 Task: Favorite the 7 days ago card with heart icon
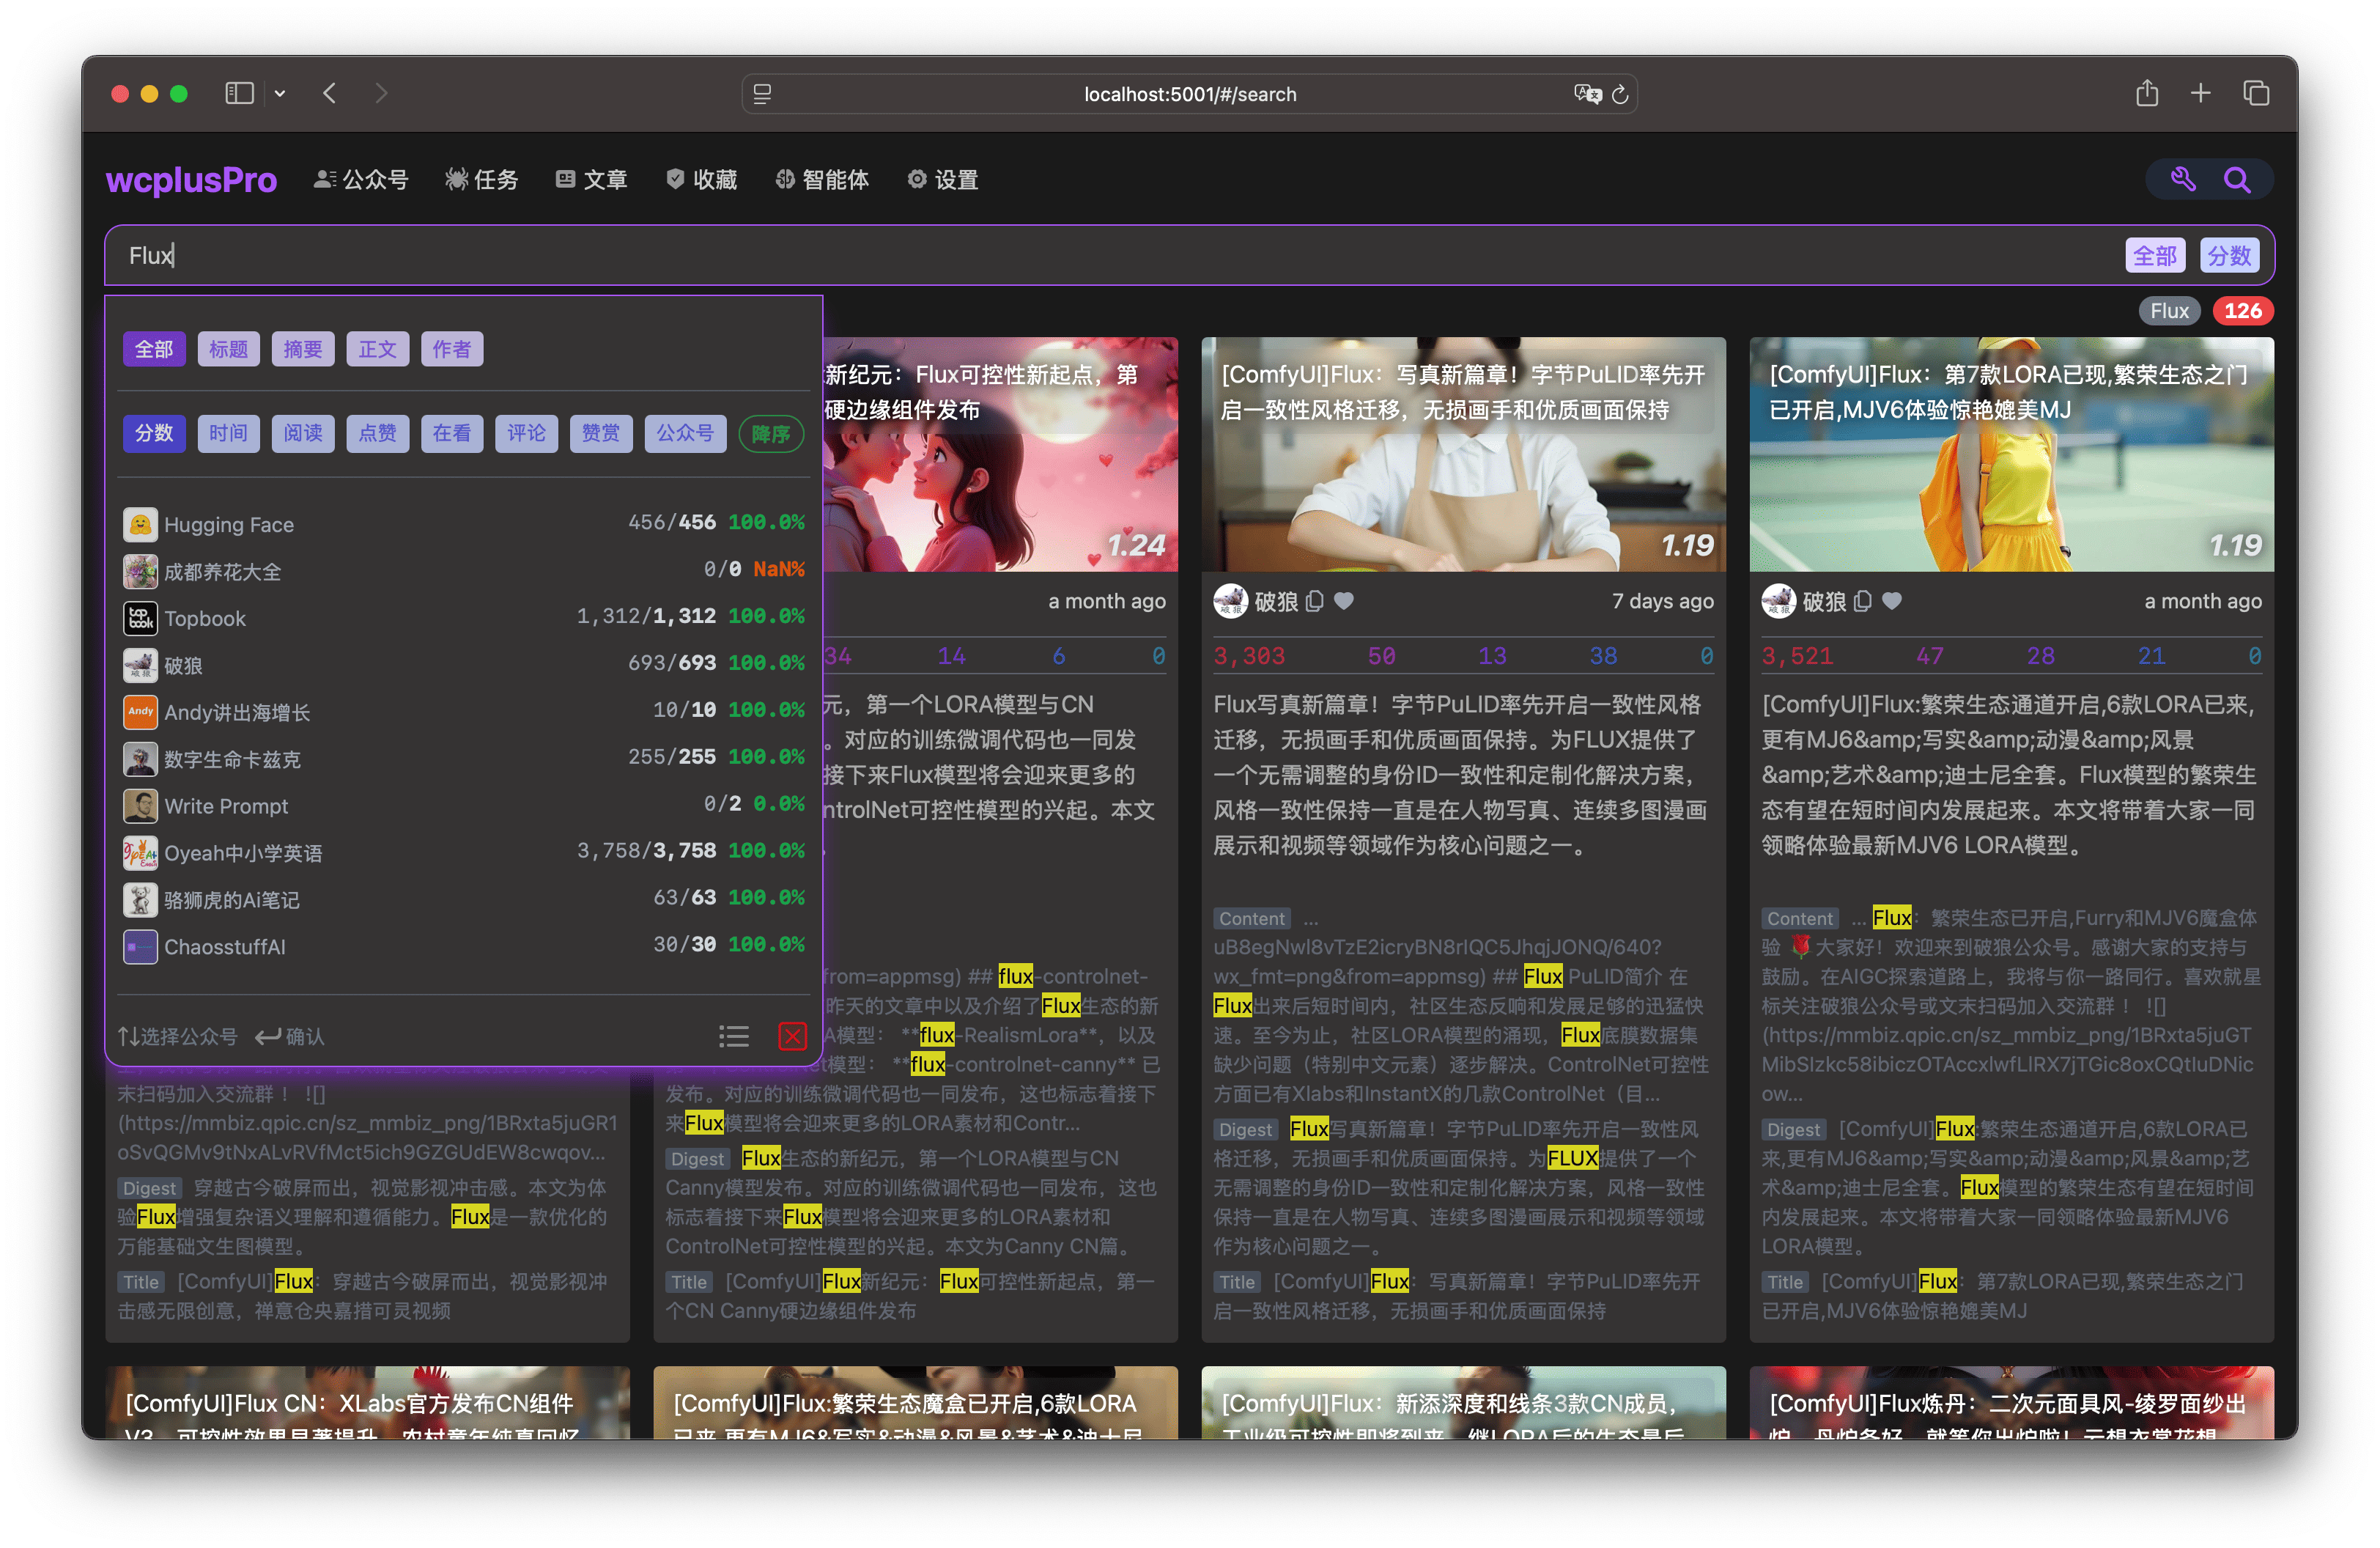[x=1344, y=601]
